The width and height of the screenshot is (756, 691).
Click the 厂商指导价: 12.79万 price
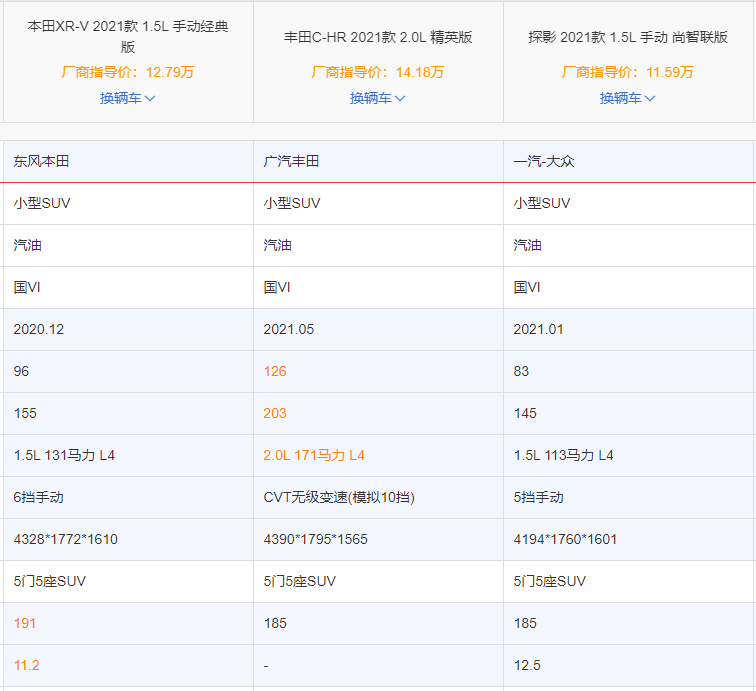(128, 72)
